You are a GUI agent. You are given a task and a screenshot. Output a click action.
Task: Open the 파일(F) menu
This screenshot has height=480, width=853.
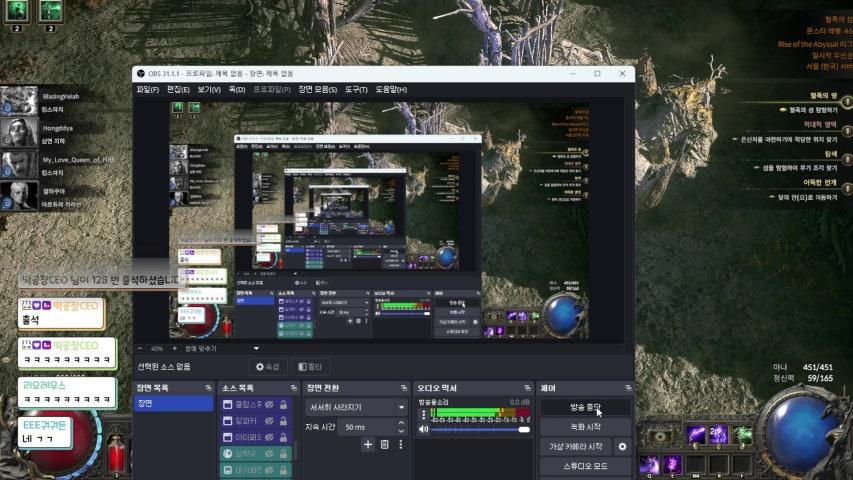pos(147,89)
